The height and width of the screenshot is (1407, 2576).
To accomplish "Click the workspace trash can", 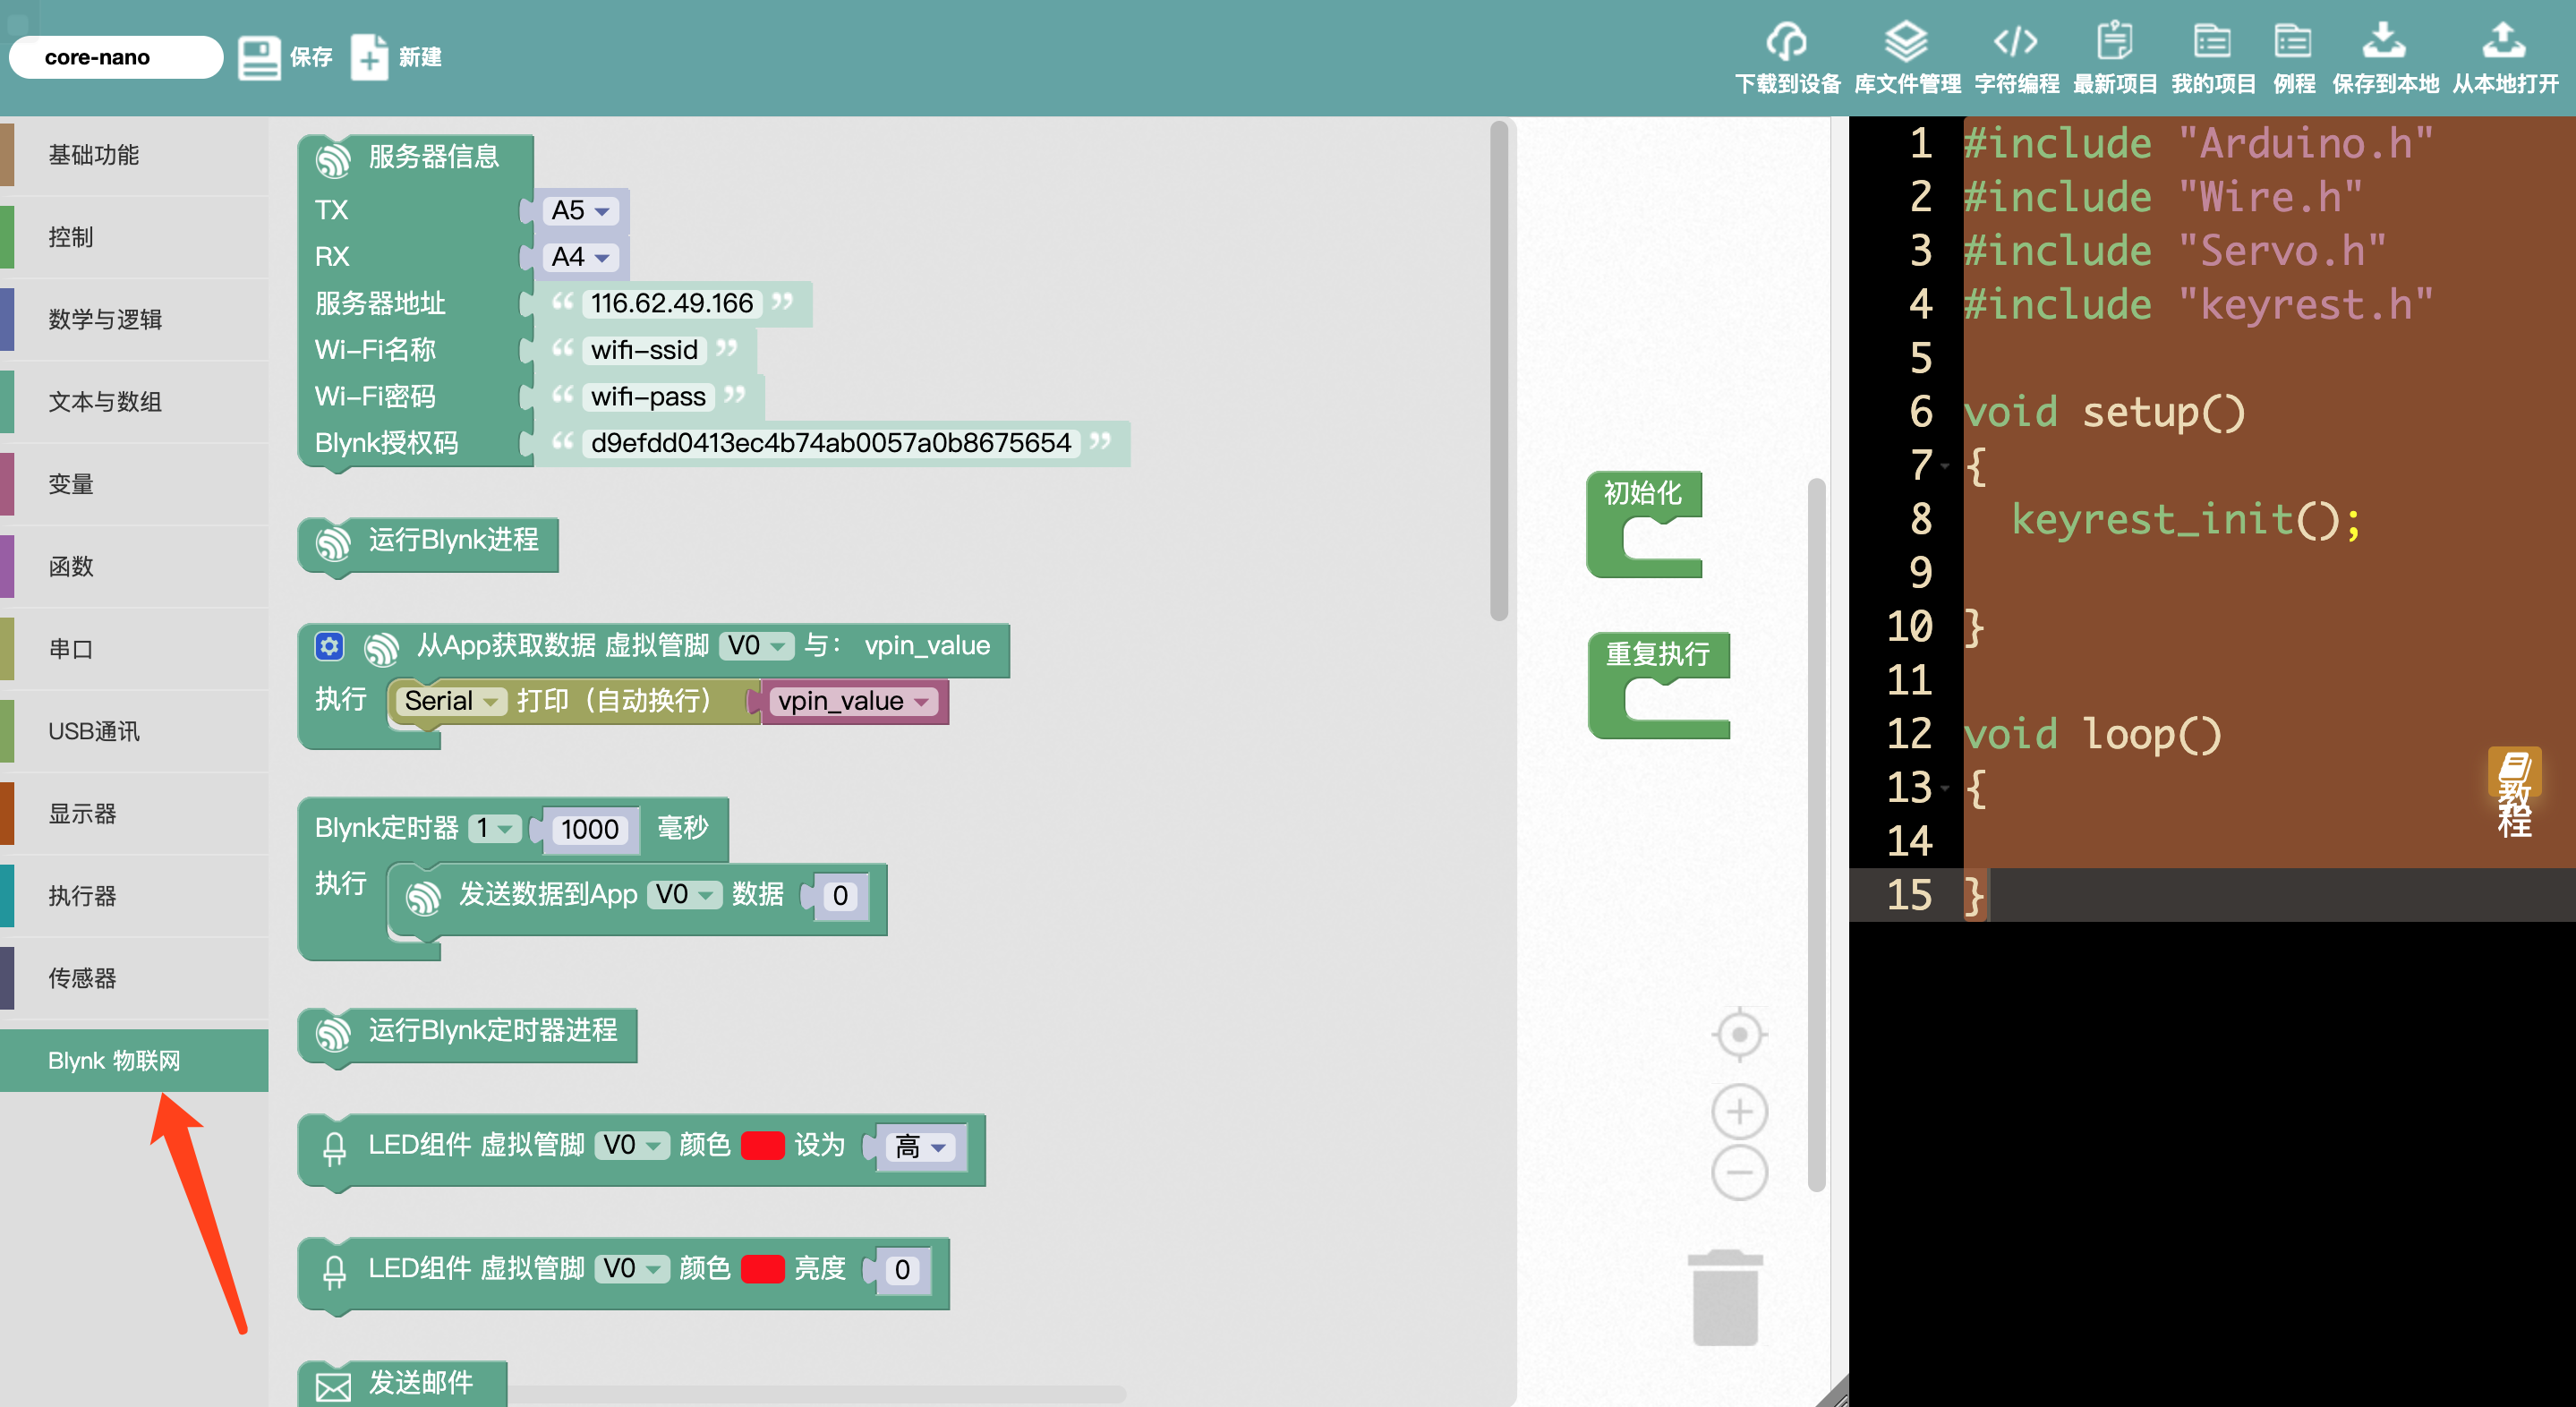I will (1725, 1297).
